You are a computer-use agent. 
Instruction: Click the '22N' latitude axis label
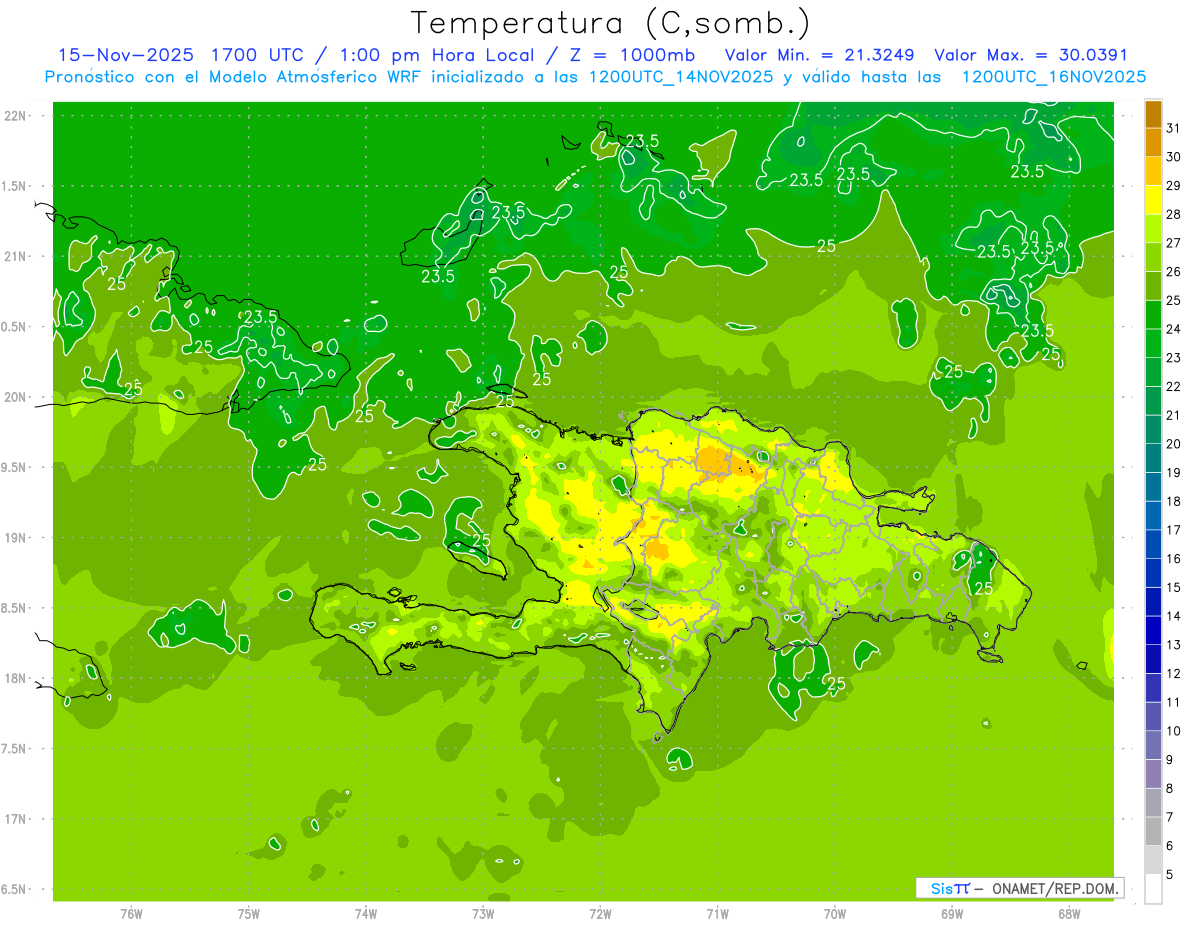pos(16,116)
